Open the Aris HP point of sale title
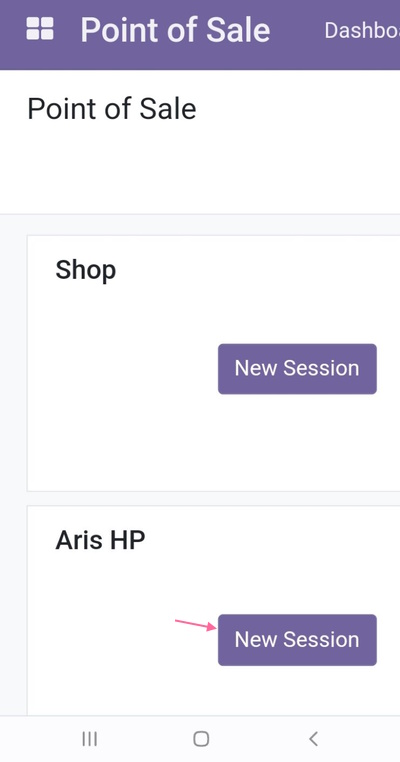Viewport: 400px width, 762px height. click(100, 540)
